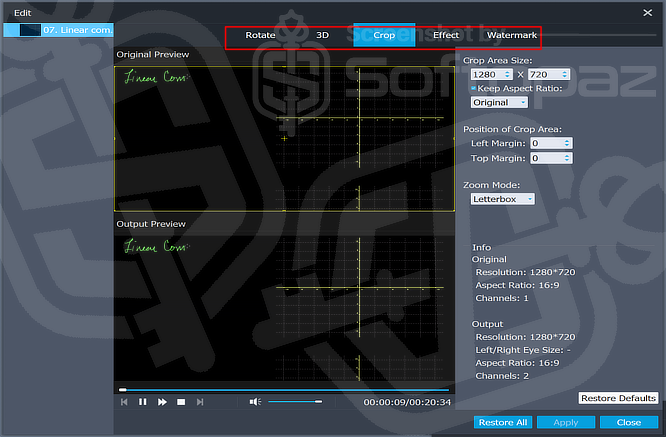Step the crop width spinner arrows
This screenshot has height=437, width=666.
click(508, 75)
